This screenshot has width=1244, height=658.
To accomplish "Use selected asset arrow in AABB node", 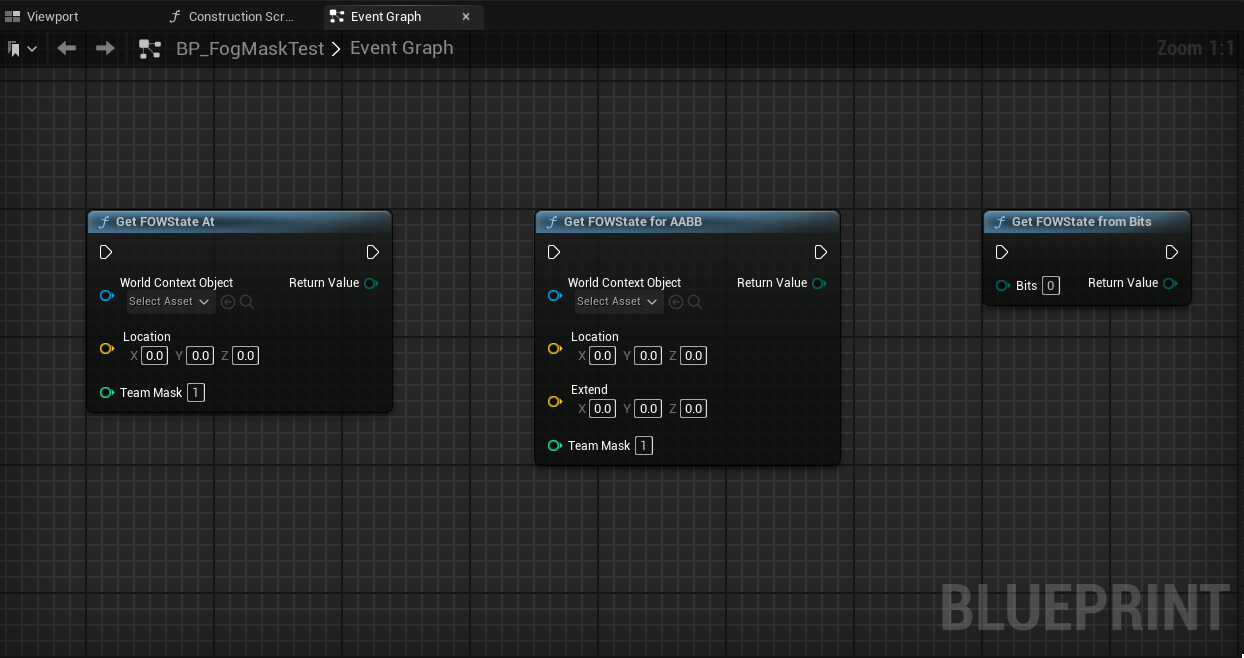I will [676, 302].
